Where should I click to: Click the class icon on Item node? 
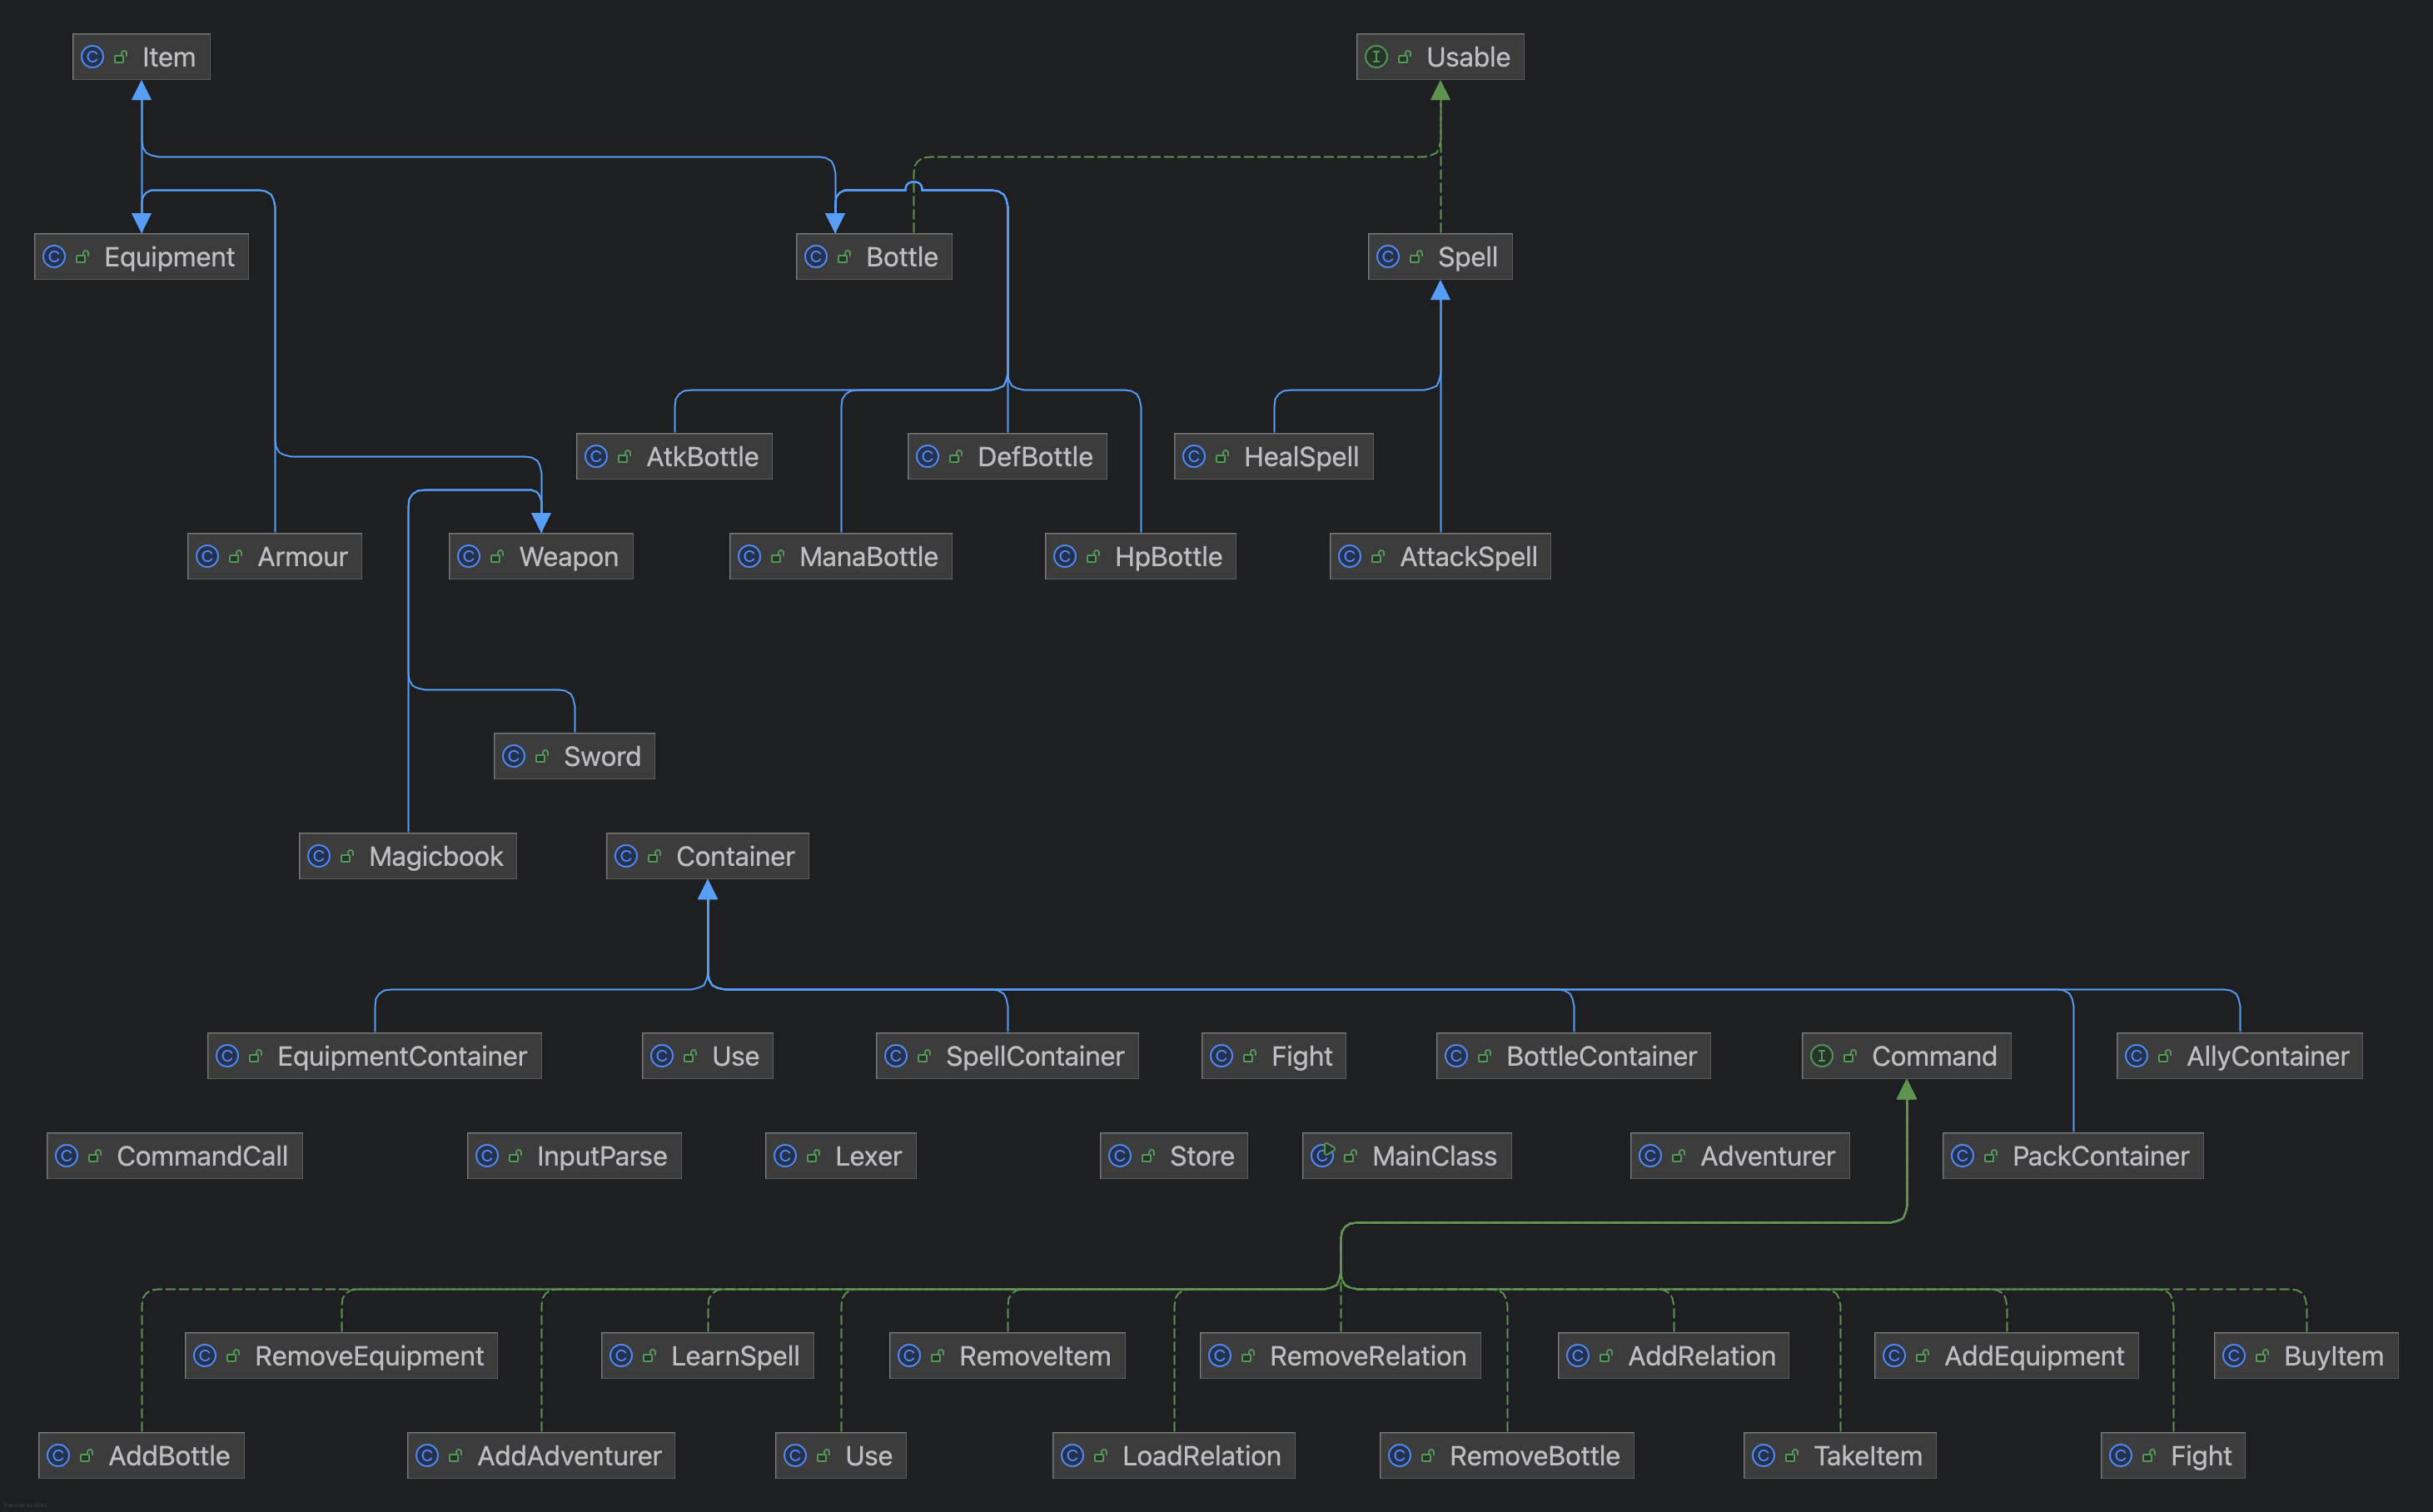point(92,57)
